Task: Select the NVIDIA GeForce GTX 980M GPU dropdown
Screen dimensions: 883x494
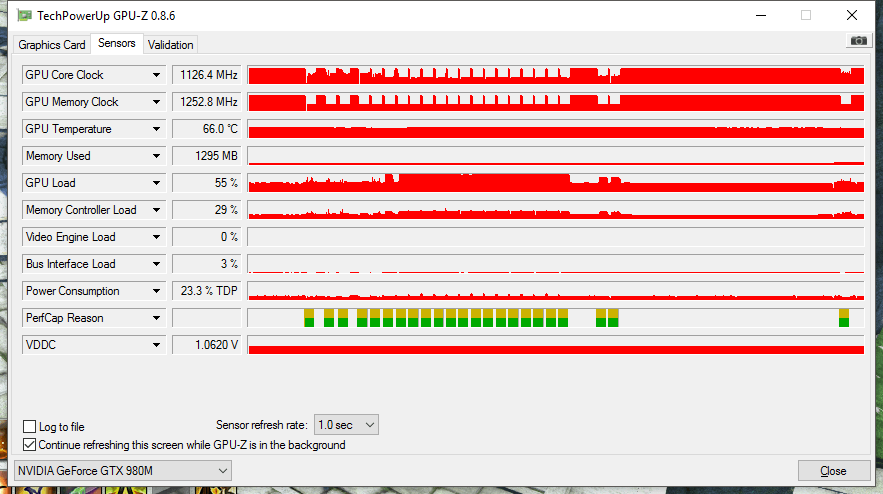Action: coord(123,471)
